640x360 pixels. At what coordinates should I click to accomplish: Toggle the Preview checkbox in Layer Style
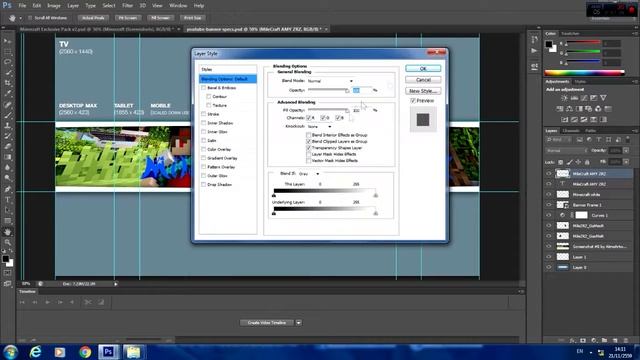pyautogui.click(x=413, y=100)
